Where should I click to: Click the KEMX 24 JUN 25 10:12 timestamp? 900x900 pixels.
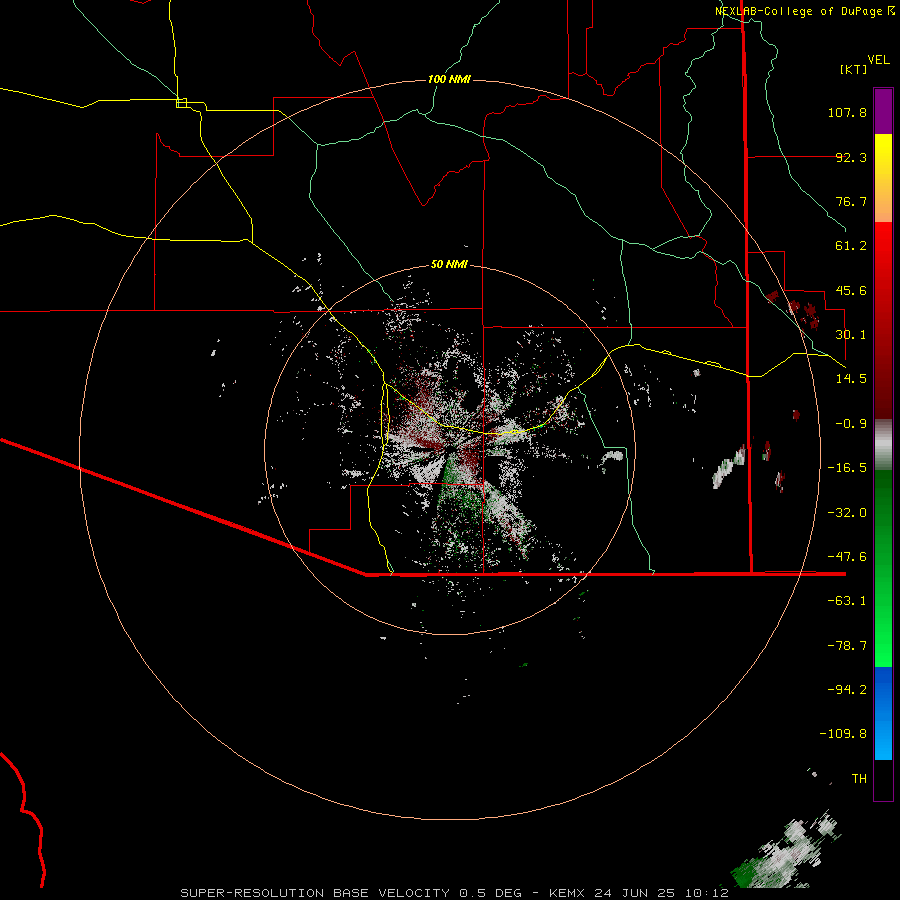point(639,893)
